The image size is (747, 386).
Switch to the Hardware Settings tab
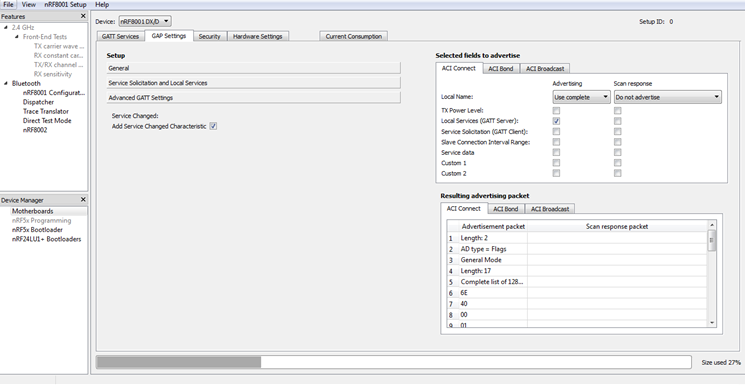click(258, 36)
